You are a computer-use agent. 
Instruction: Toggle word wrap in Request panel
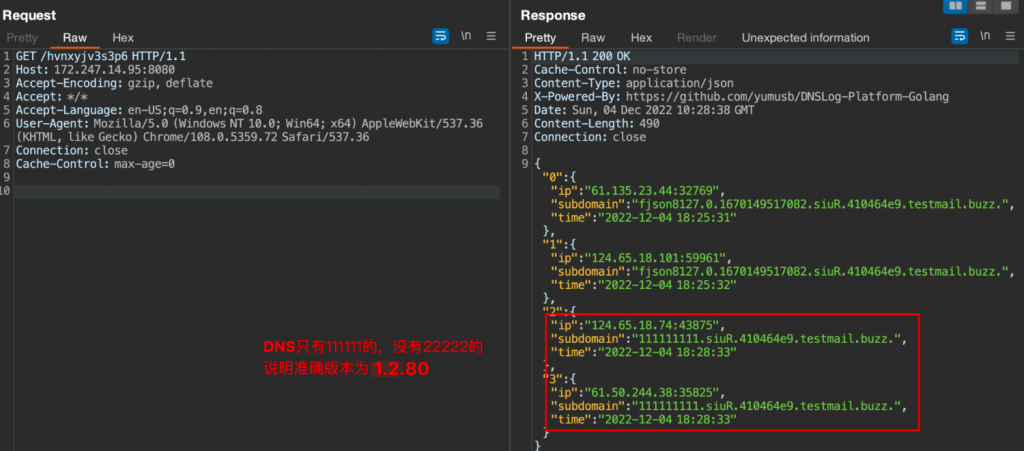click(x=441, y=37)
